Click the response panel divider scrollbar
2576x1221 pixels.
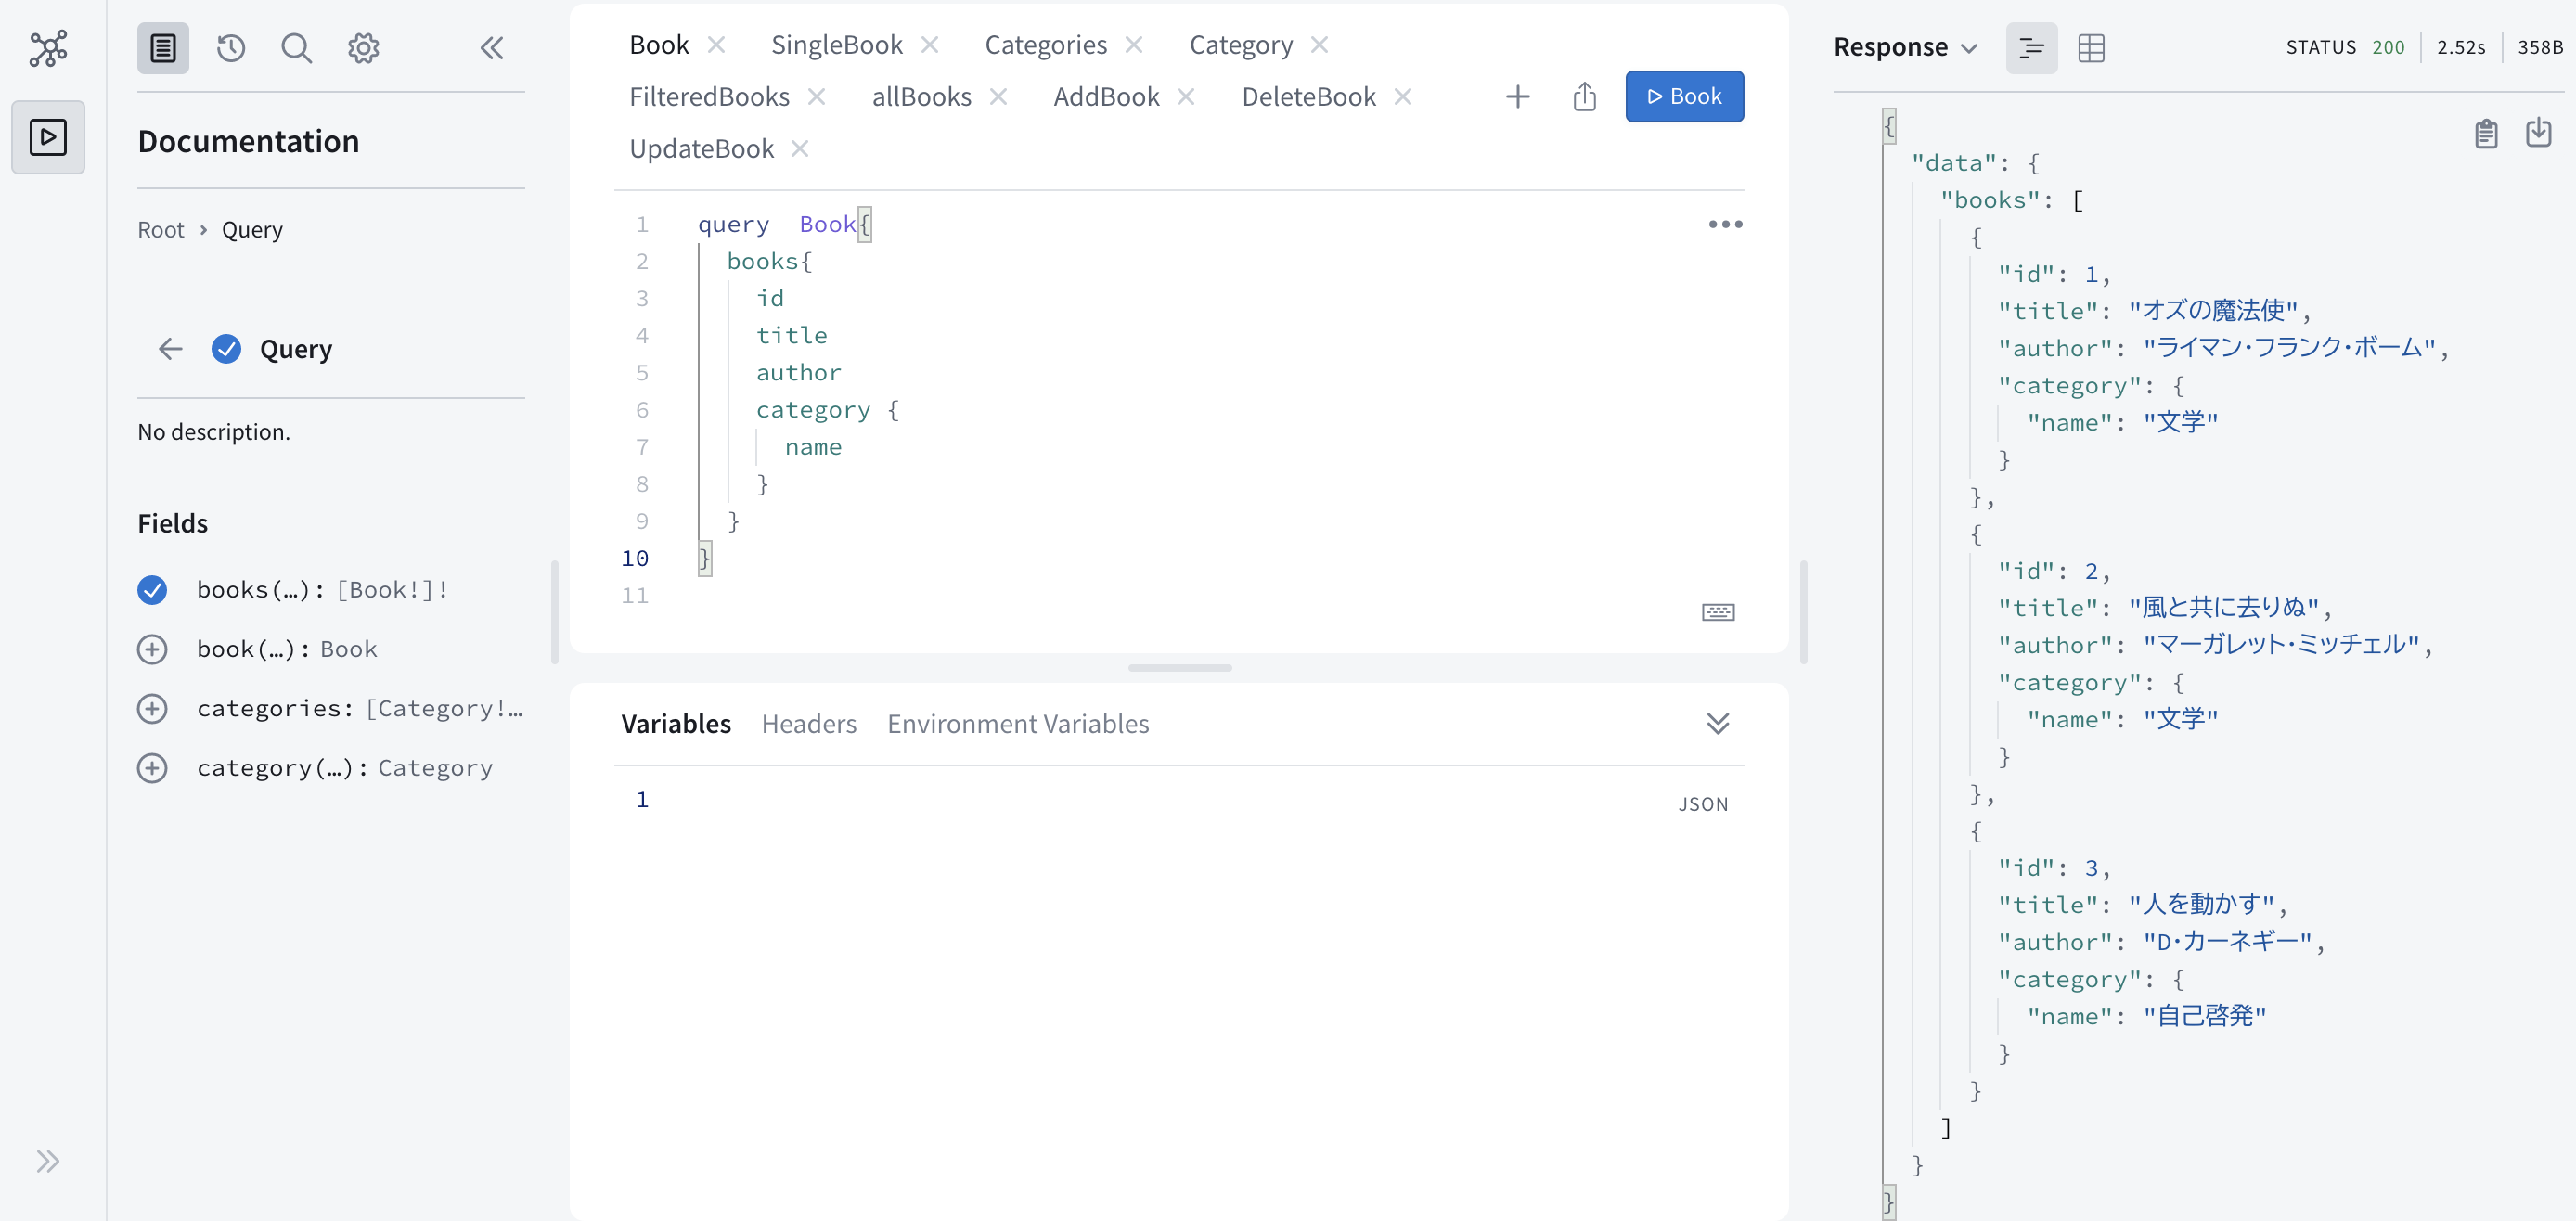(x=1804, y=611)
